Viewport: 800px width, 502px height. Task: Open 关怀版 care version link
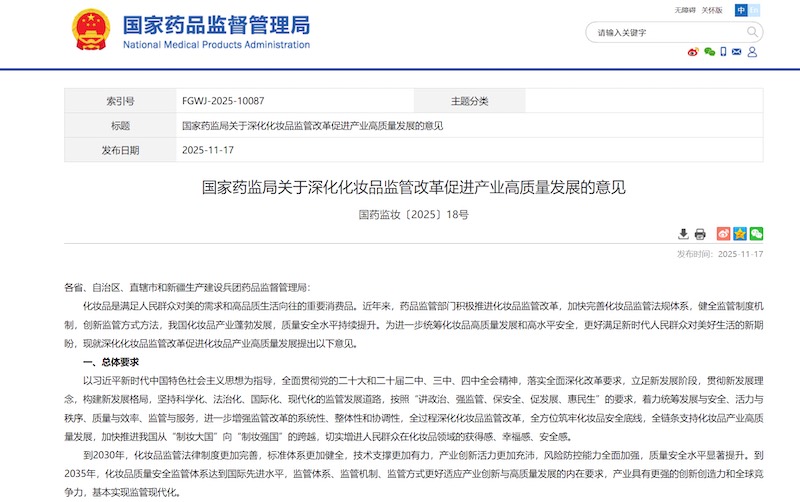tap(711, 10)
